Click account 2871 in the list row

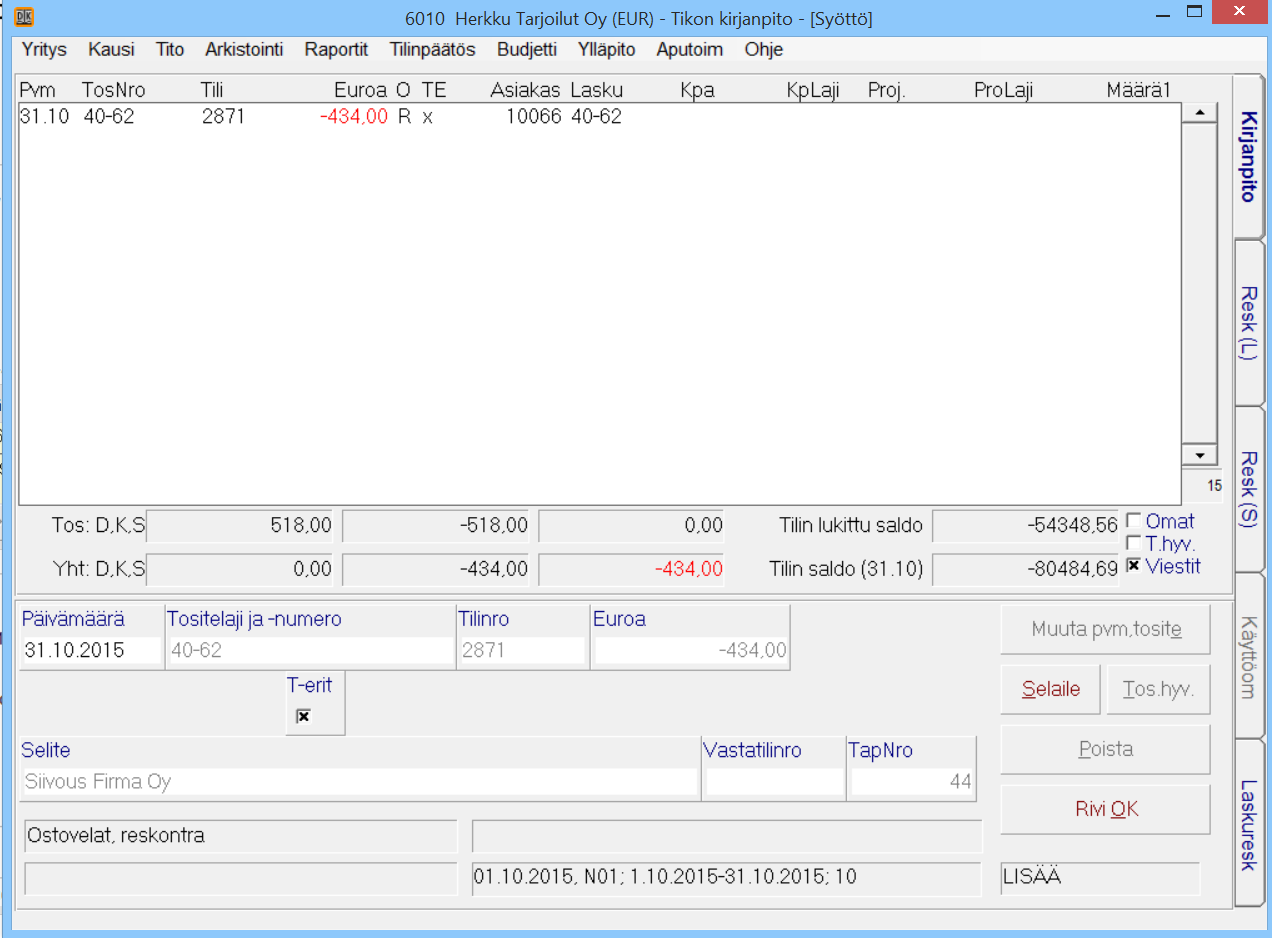(x=223, y=117)
